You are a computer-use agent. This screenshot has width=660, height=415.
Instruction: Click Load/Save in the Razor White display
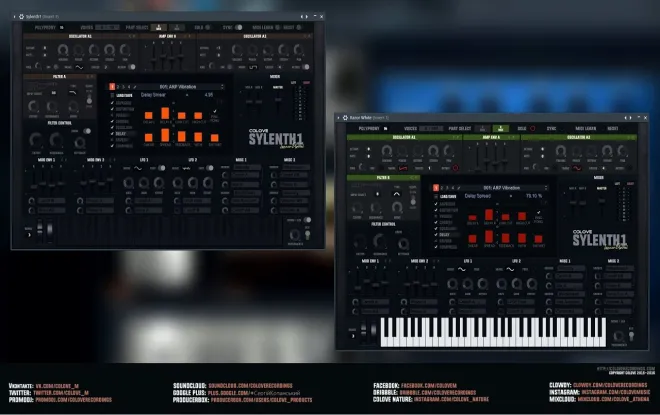(x=447, y=197)
